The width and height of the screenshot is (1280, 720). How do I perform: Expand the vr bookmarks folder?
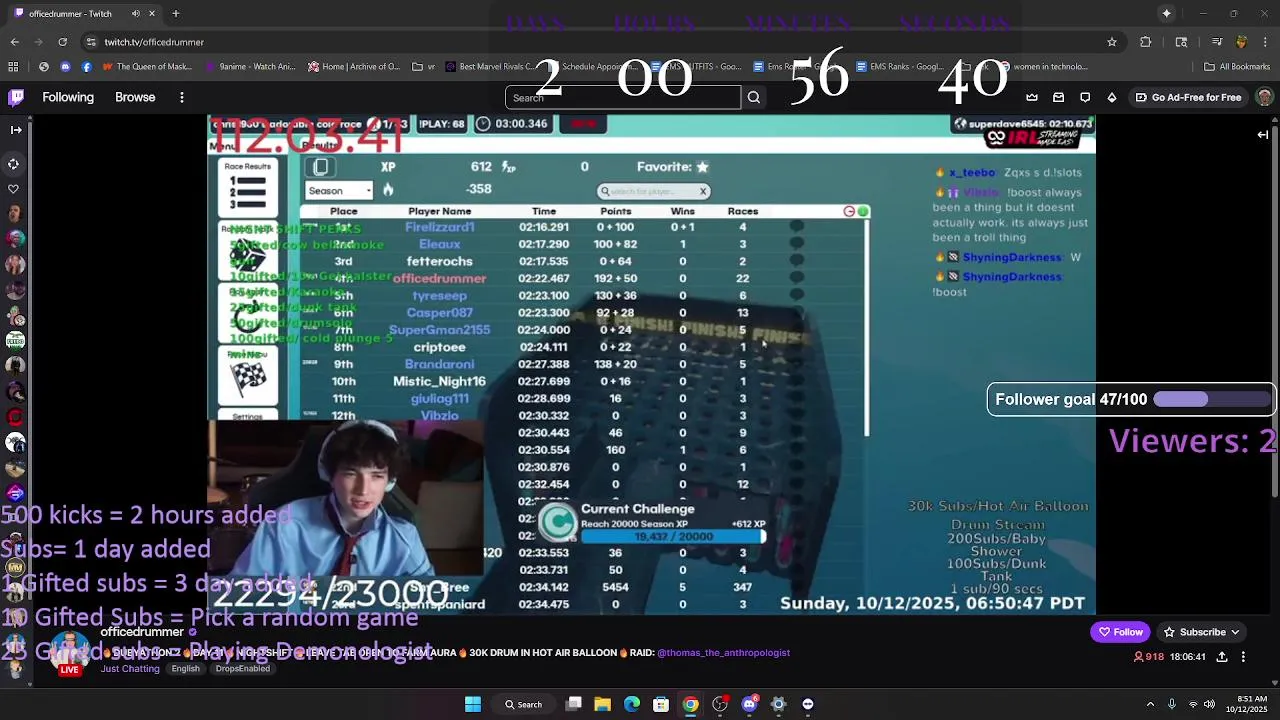[424, 67]
